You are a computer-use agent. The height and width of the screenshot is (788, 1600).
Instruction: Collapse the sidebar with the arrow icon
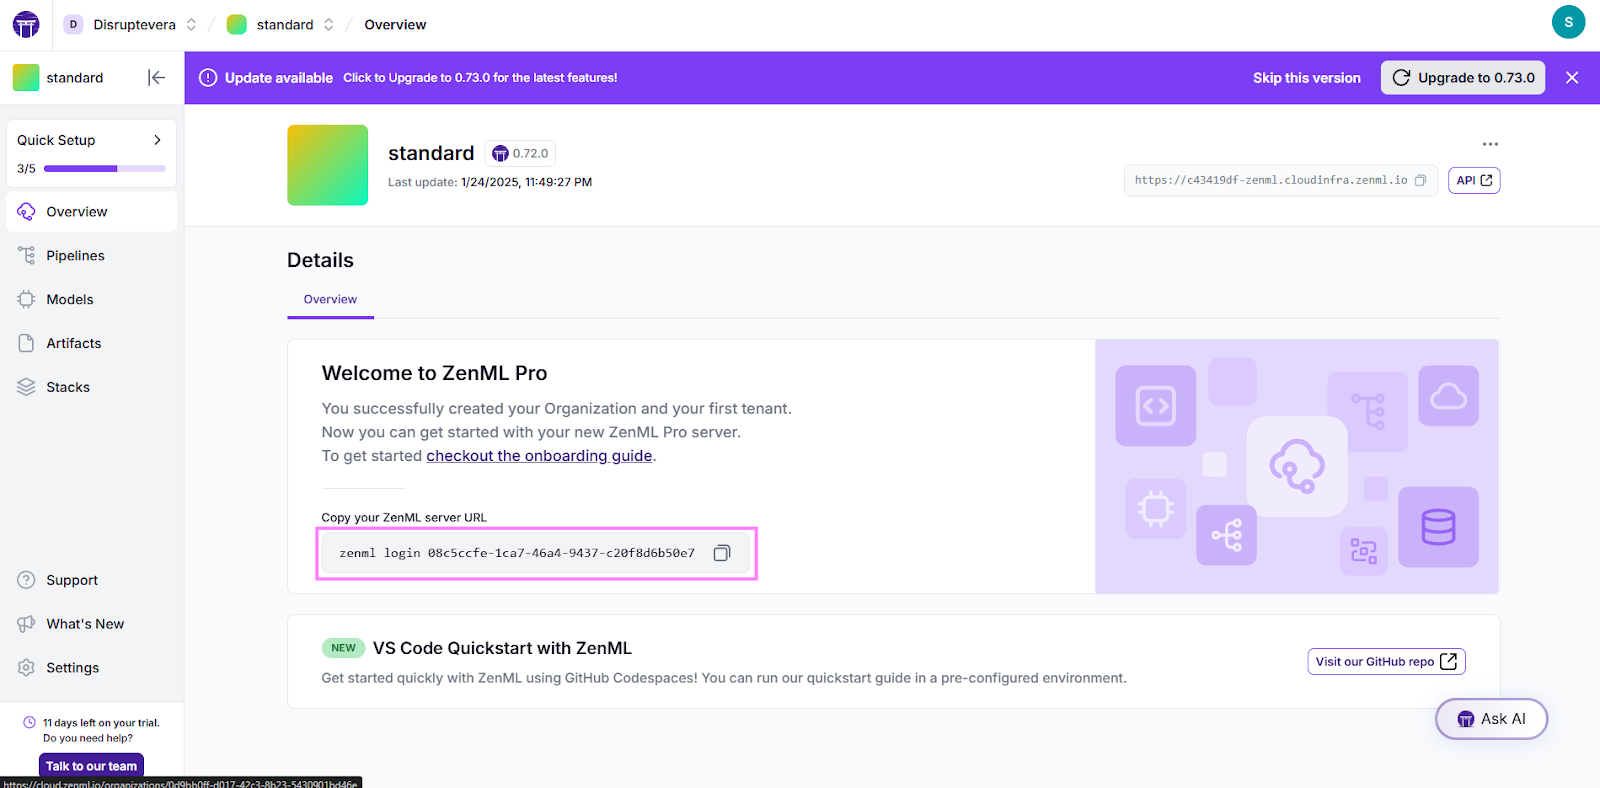pos(156,78)
